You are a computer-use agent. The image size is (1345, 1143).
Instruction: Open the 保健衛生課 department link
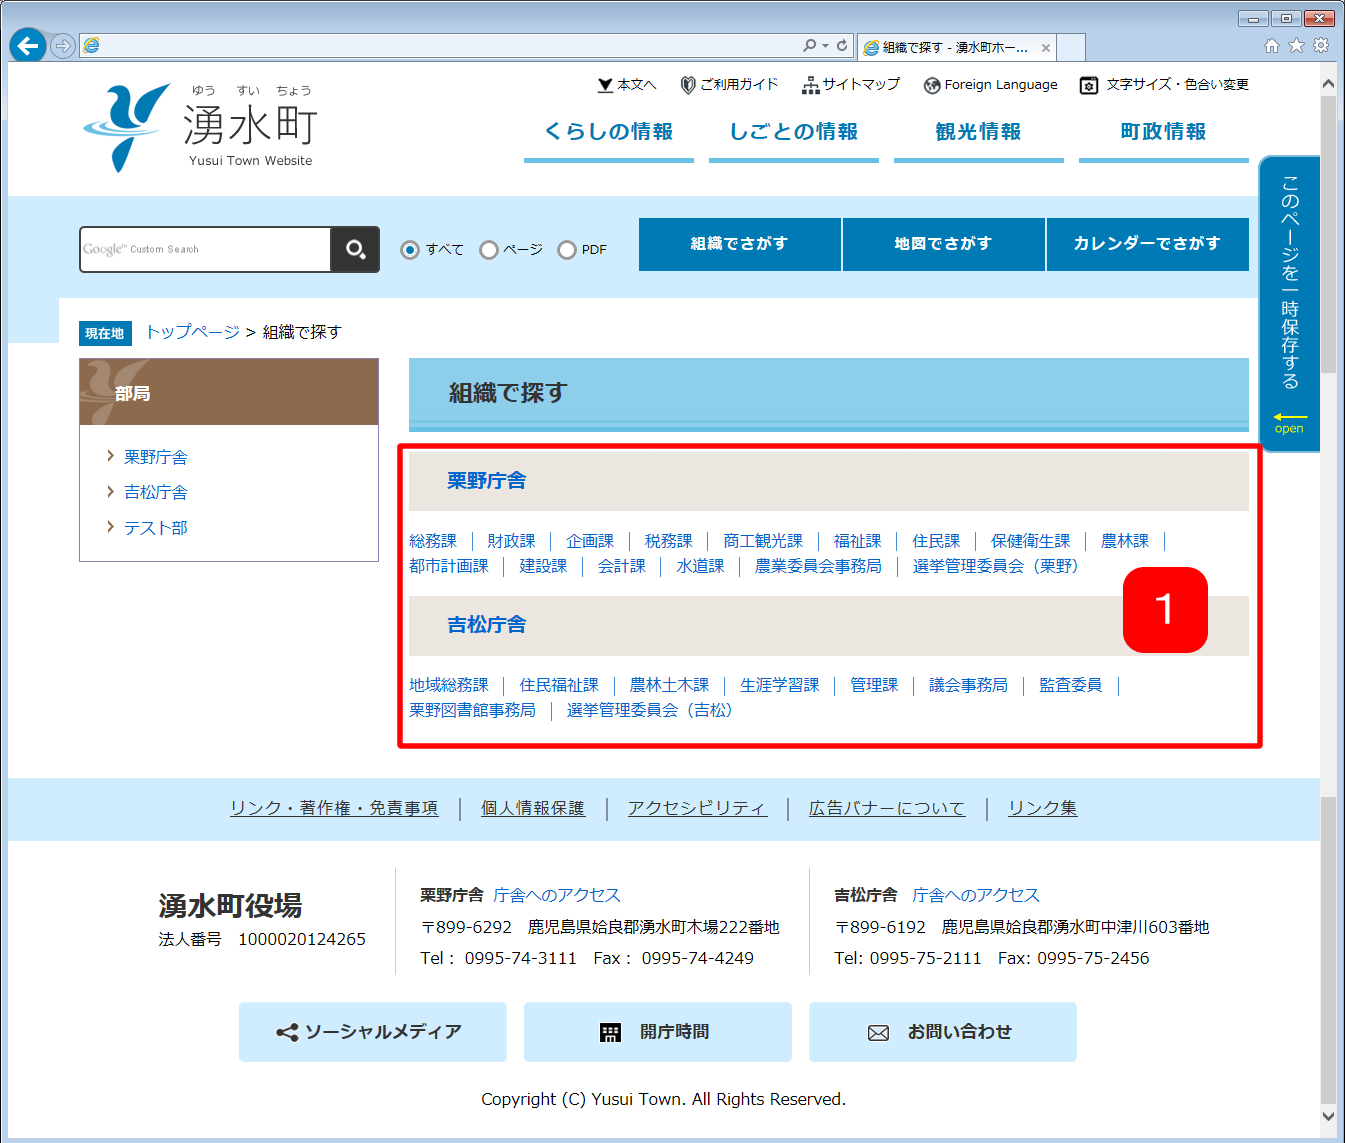(1031, 541)
